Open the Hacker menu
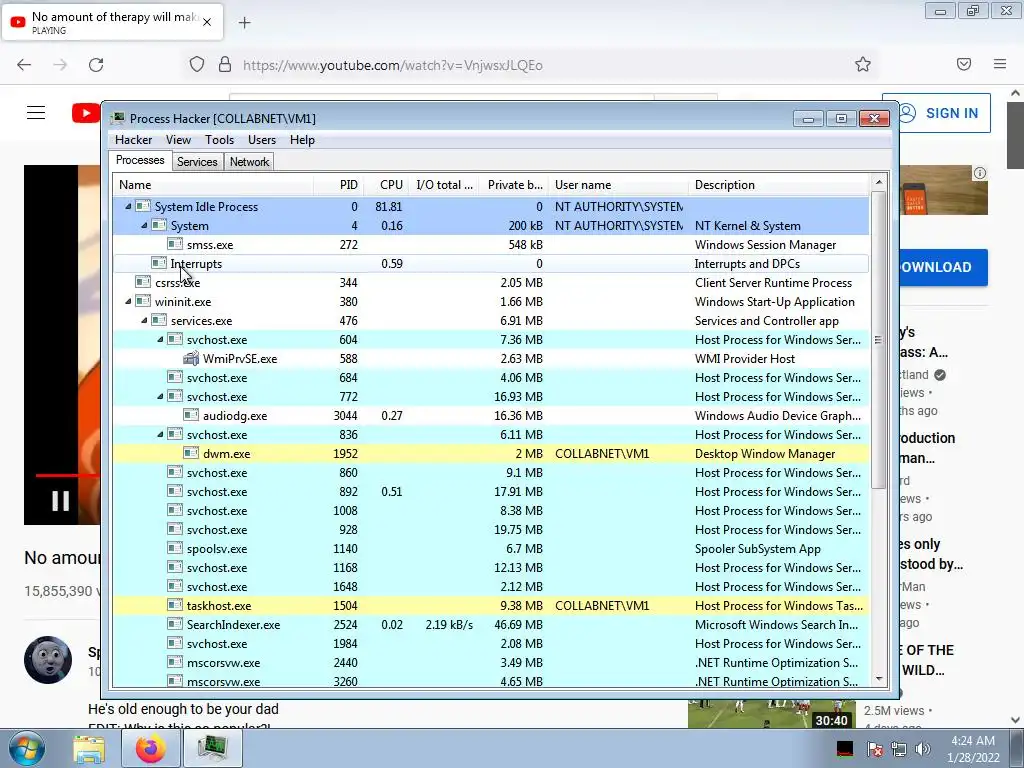This screenshot has height=768, width=1024. tap(133, 140)
